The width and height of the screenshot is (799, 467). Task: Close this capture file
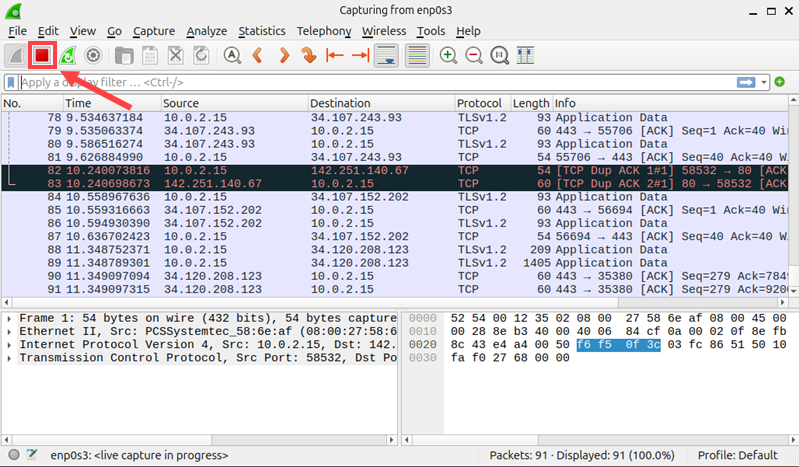(x=175, y=55)
